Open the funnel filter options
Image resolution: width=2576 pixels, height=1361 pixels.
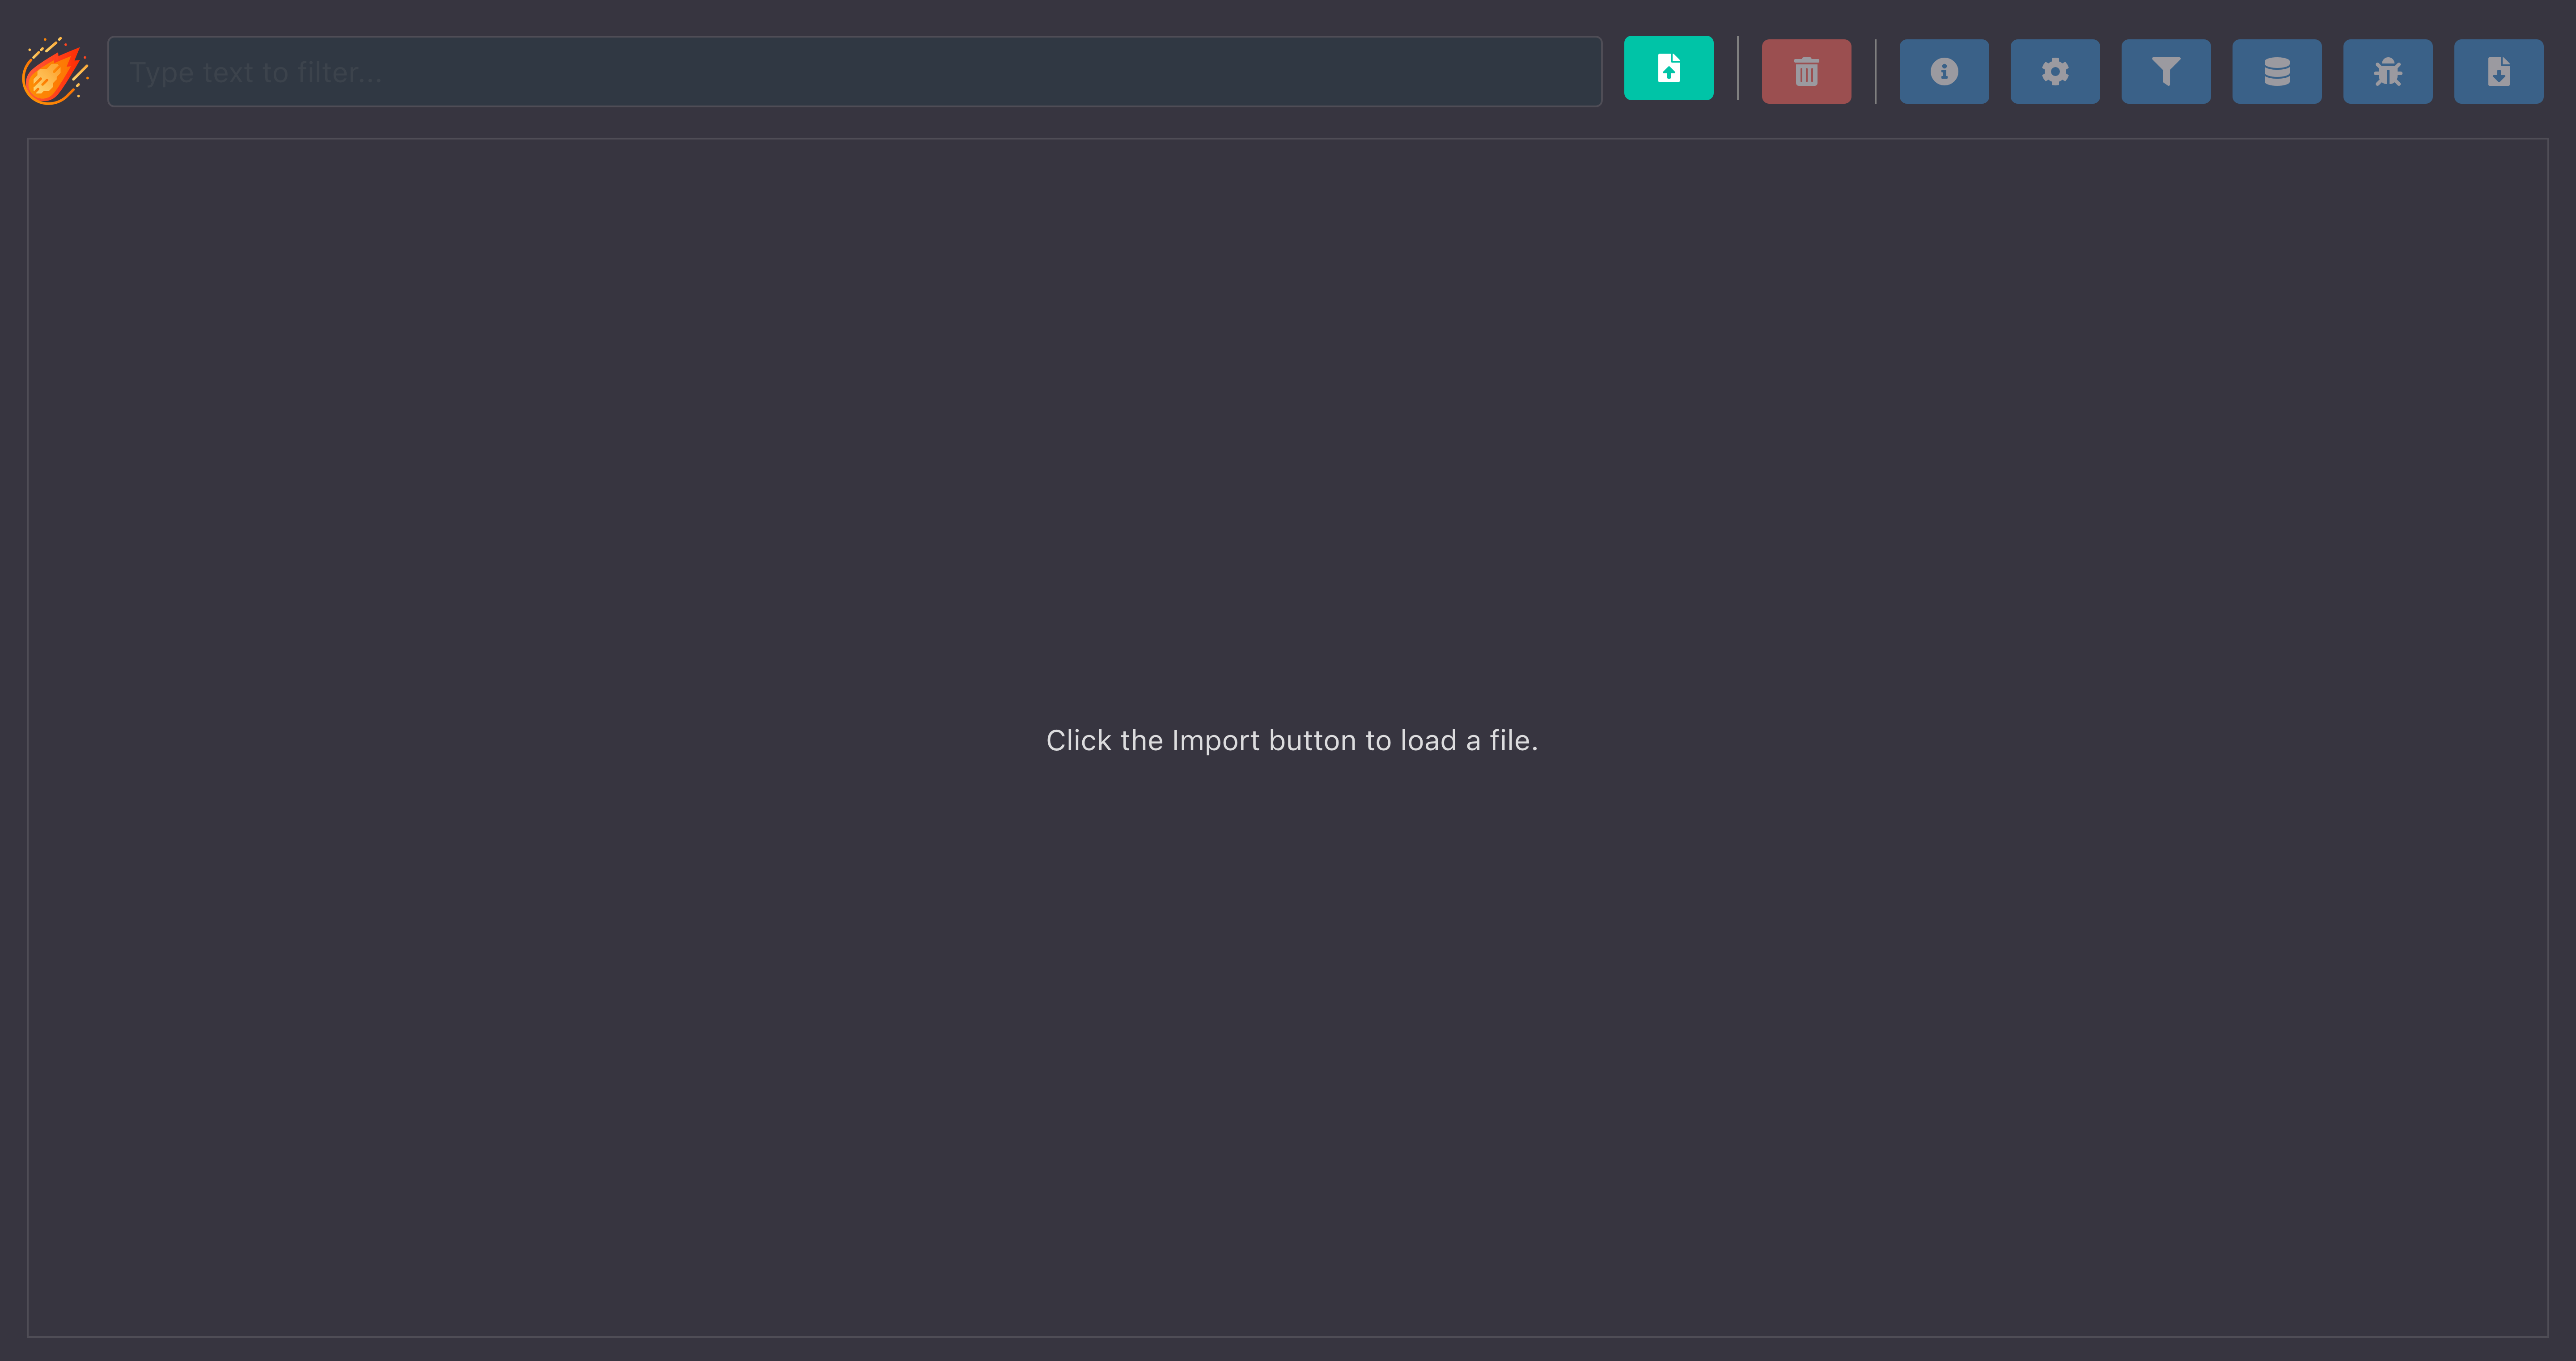tap(2166, 72)
